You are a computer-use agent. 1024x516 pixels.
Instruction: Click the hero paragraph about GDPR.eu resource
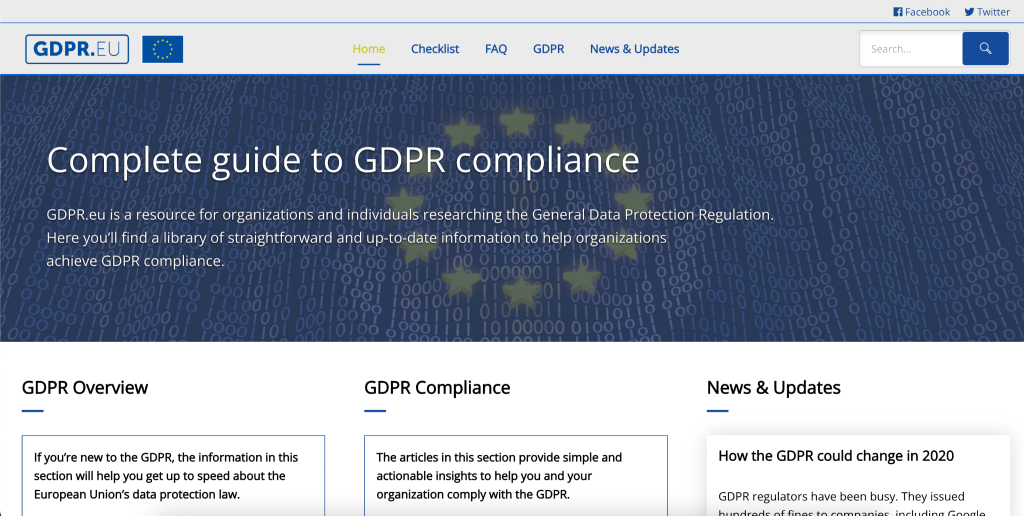click(x=410, y=238)
